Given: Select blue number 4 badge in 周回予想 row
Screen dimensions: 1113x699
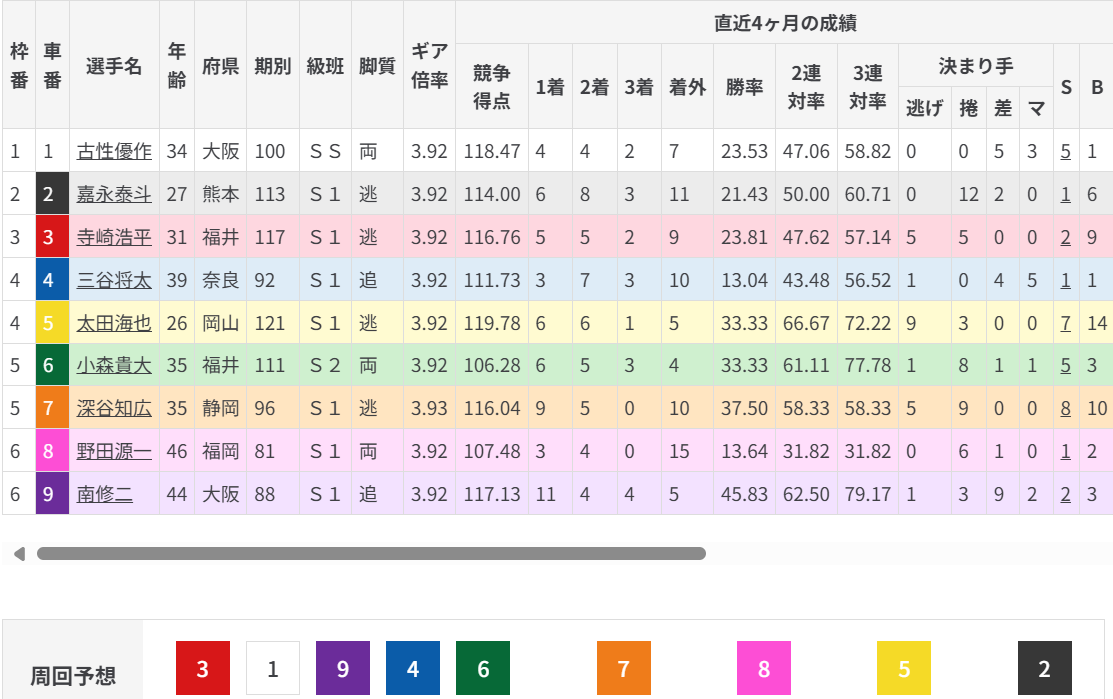Looking at the screenshot, I should 413,668.
